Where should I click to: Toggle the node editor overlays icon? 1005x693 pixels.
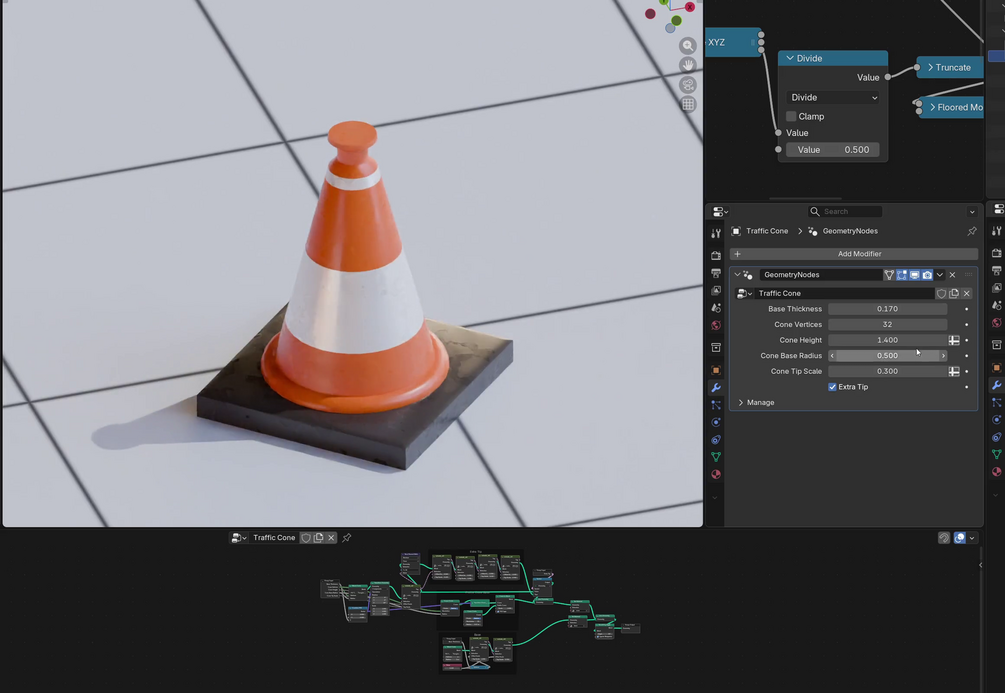click(959, 538)
